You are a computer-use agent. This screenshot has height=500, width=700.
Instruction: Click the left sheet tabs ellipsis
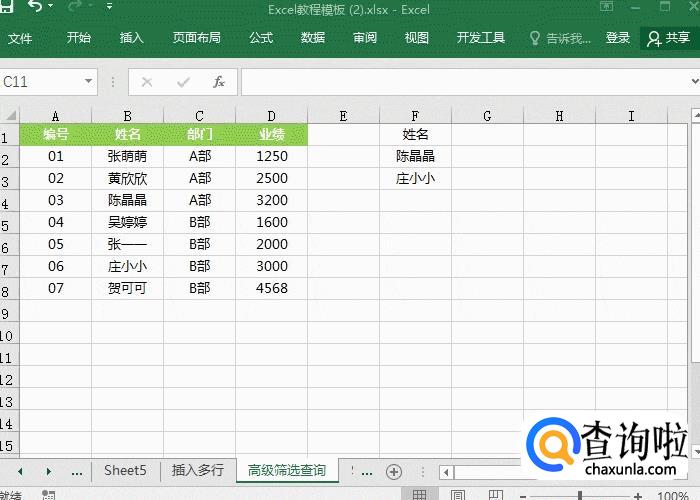click(x=77, y=473)
